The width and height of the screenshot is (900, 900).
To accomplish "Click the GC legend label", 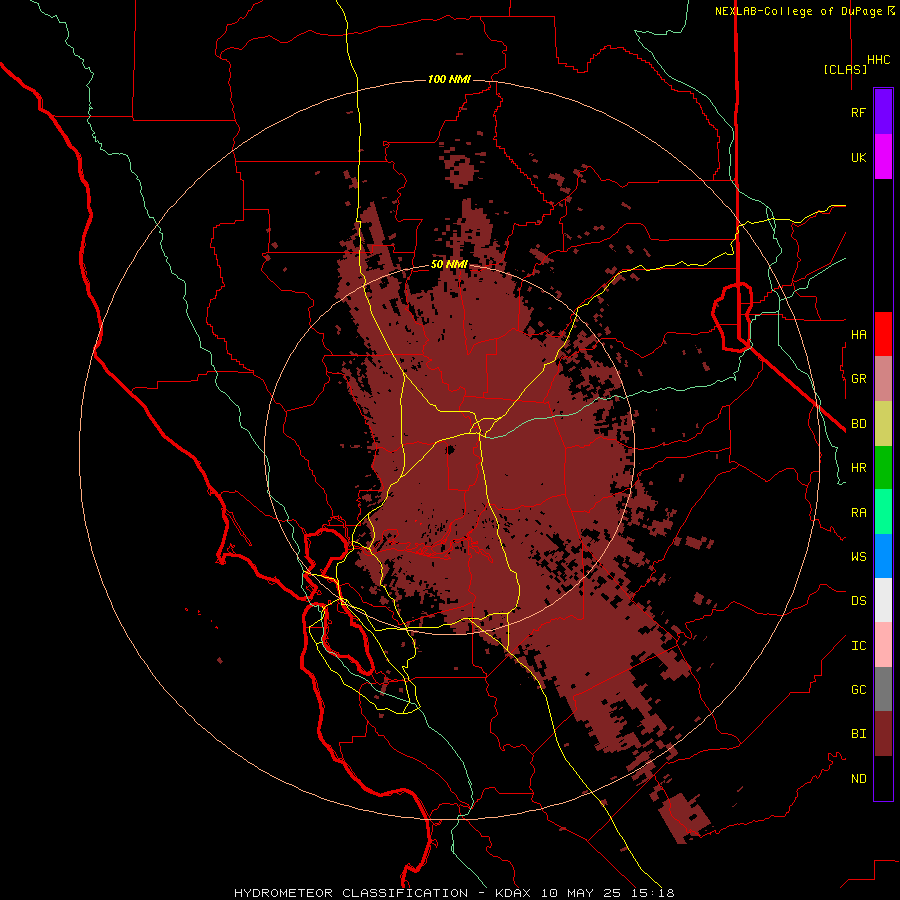I will coord(858,689).
